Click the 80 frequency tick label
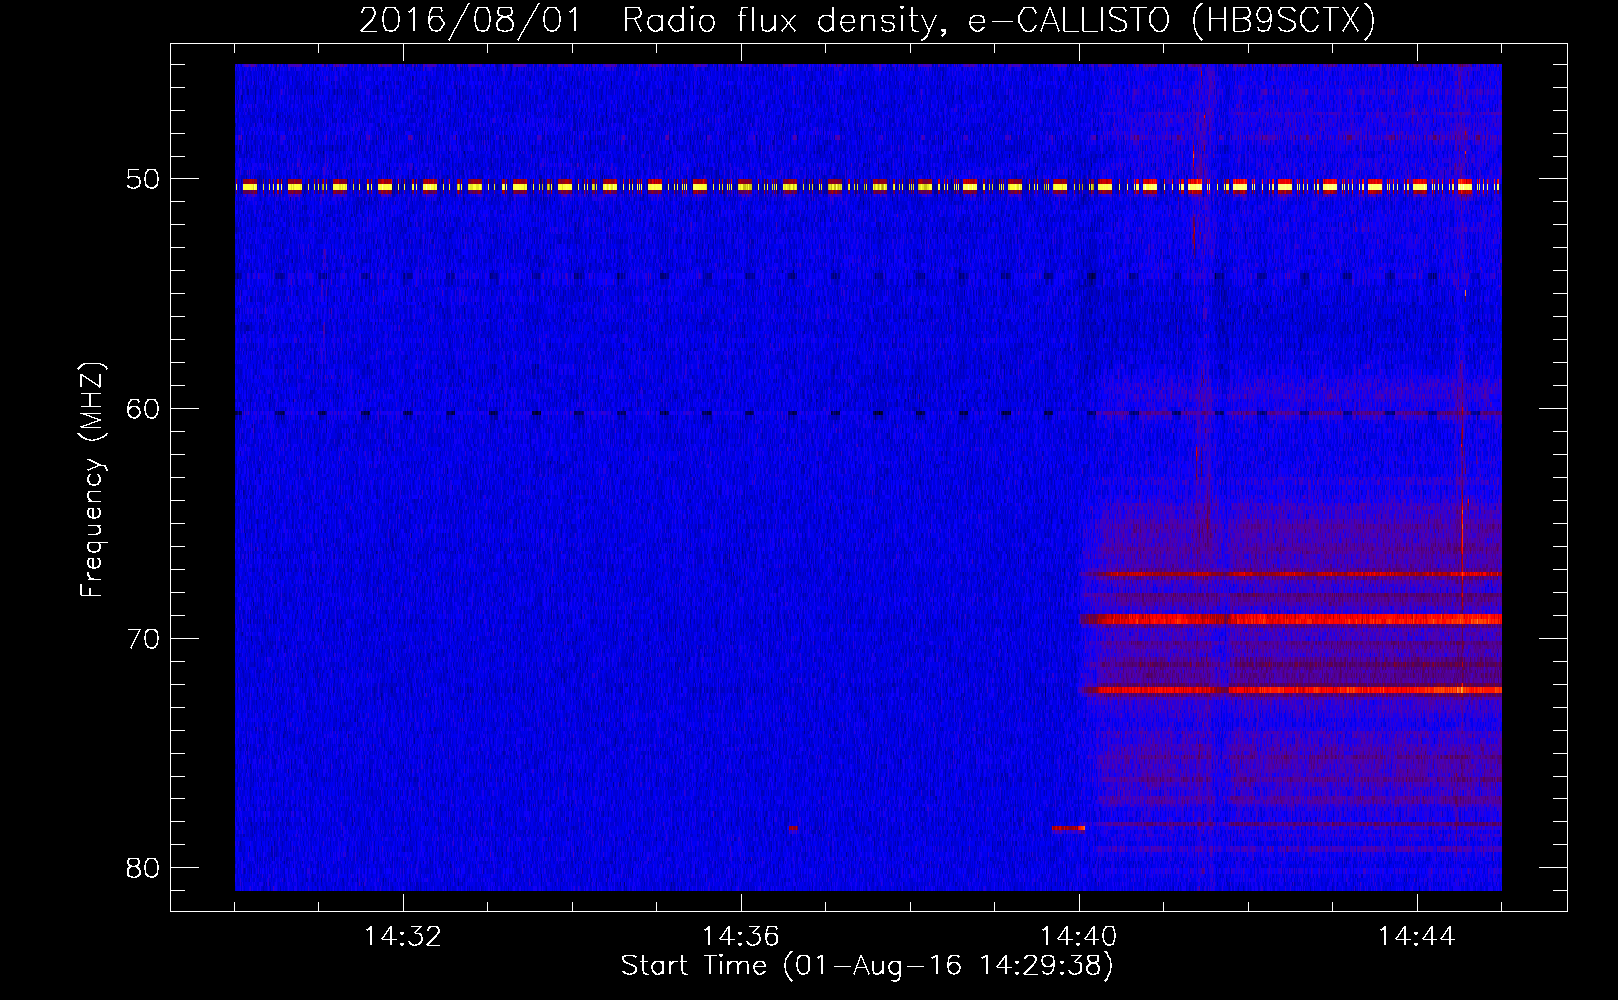 tap(143, 868)
